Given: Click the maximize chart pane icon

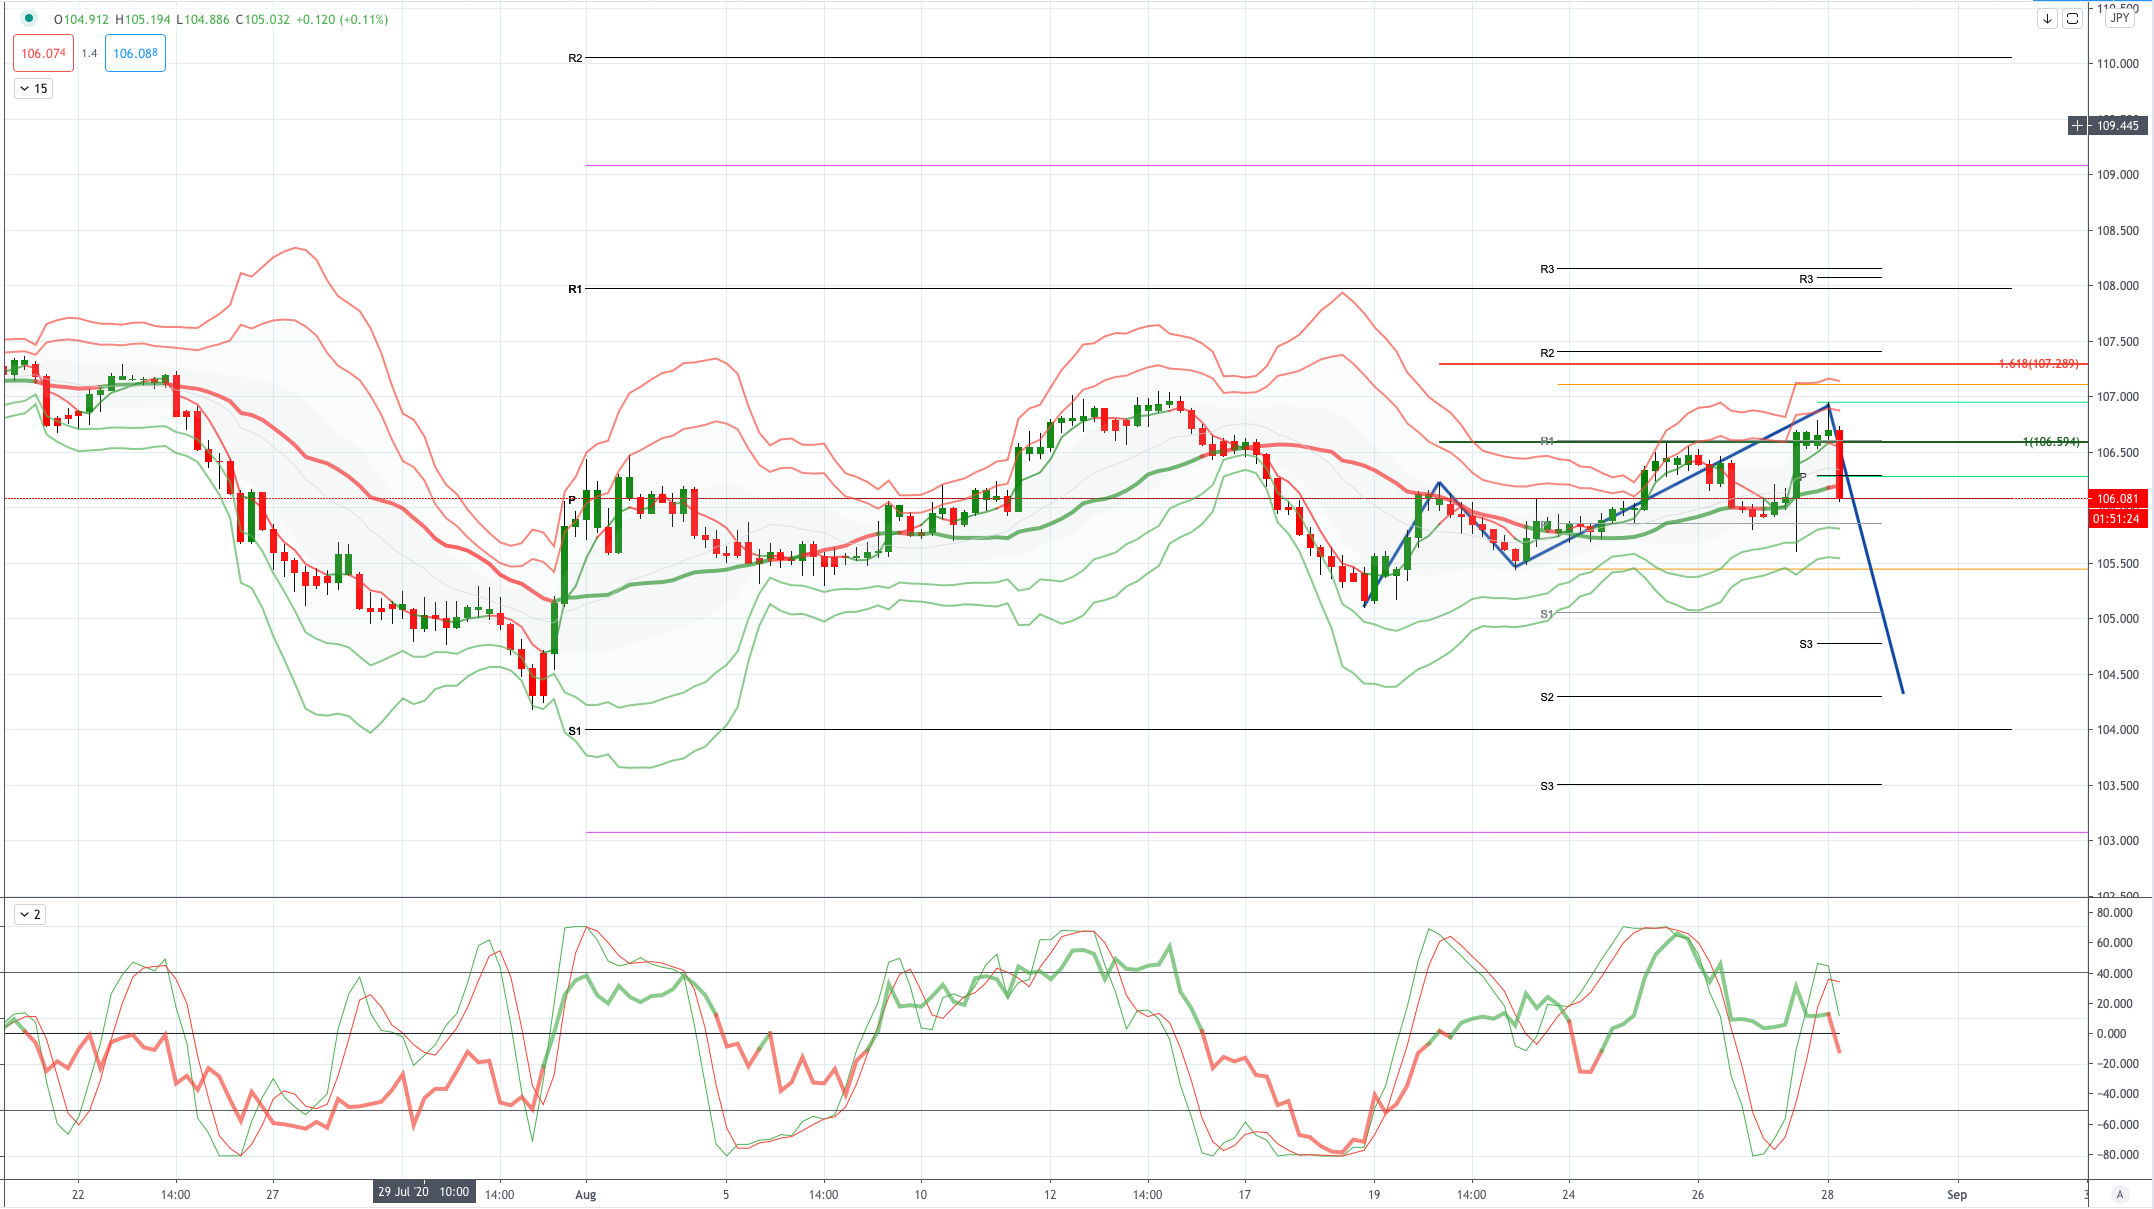Looking at the screenshot, I should tap(2073, 19).
